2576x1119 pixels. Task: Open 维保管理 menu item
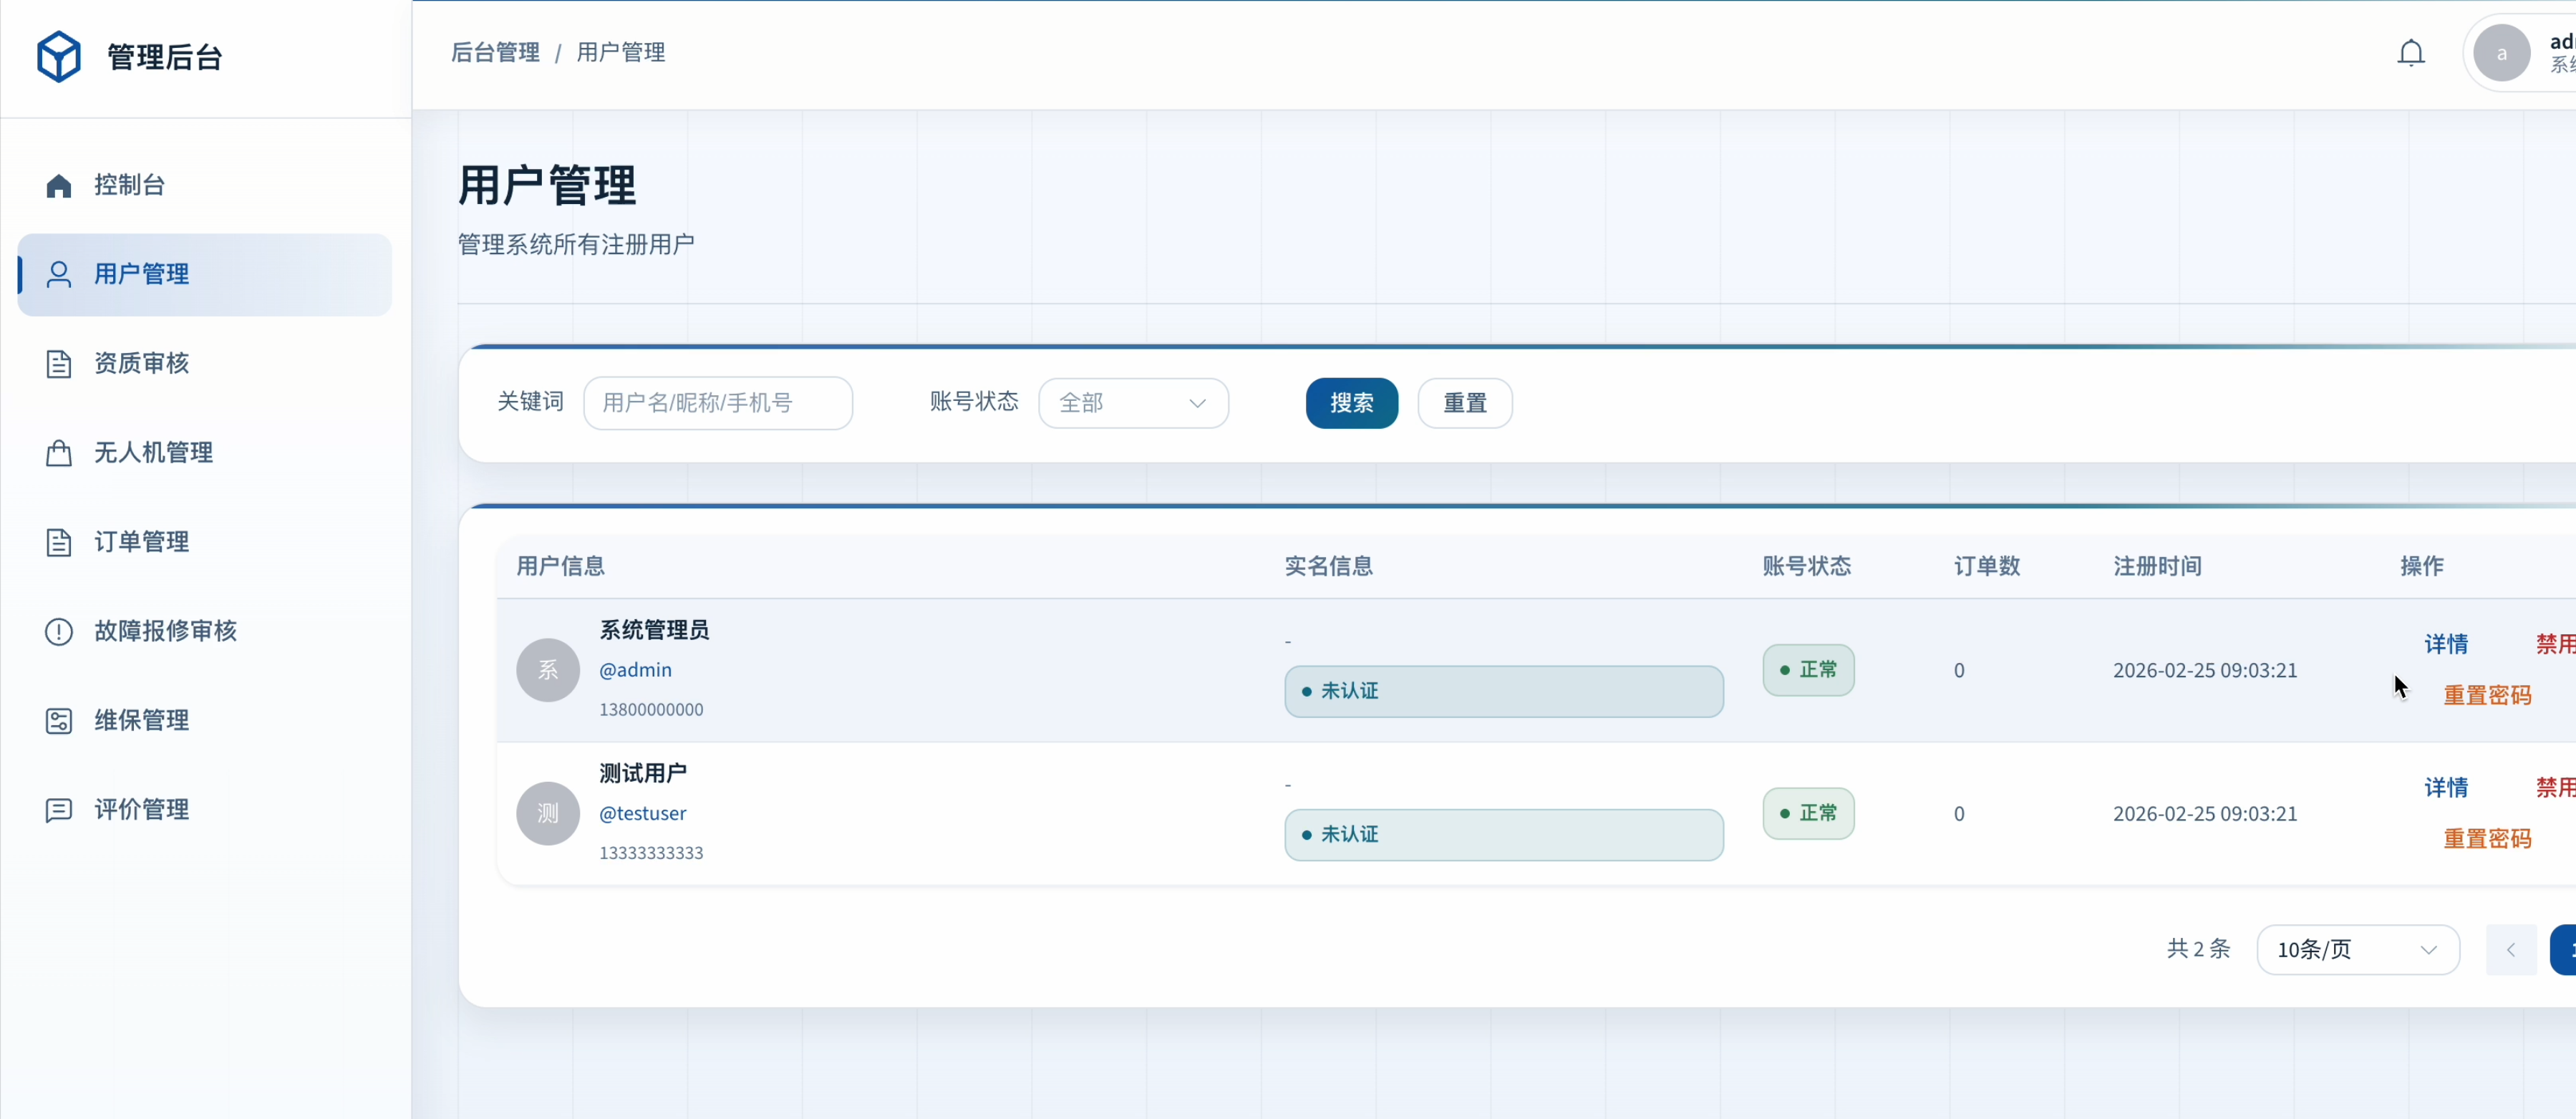(205, 720)
